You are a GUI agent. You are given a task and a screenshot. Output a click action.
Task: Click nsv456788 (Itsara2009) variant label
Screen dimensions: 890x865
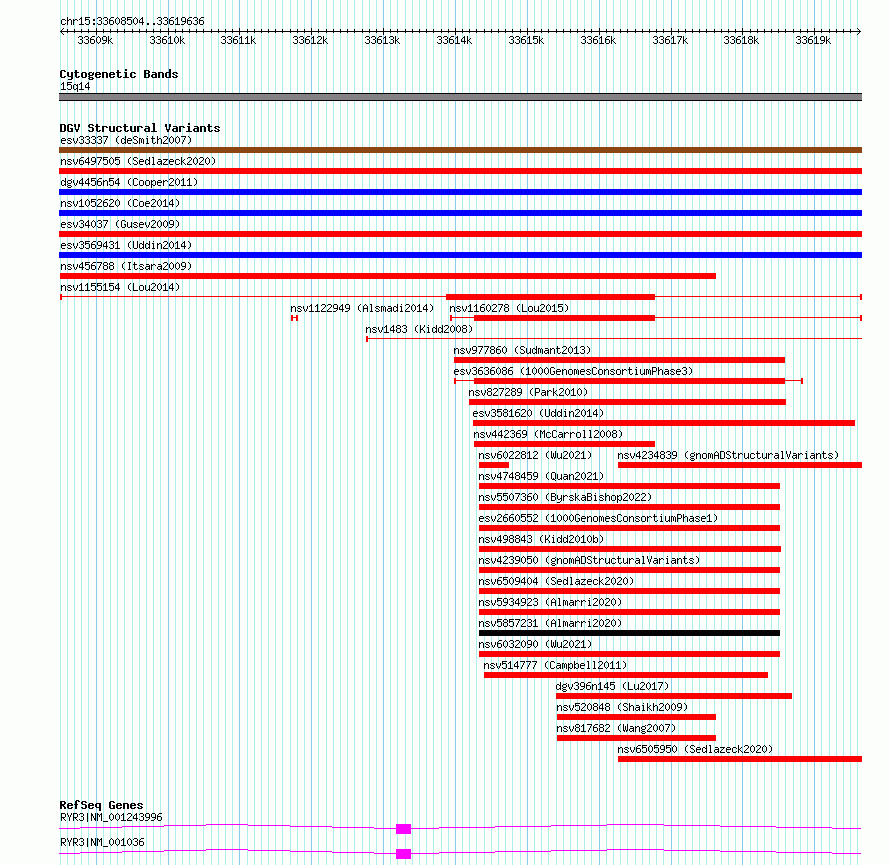click(126, 266)
